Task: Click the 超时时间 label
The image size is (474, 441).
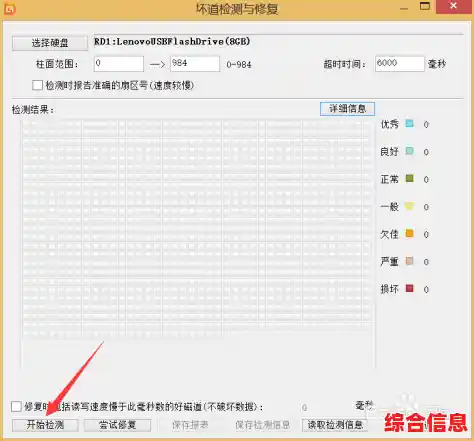Action: pyautogui.click(x=345, y=64)
